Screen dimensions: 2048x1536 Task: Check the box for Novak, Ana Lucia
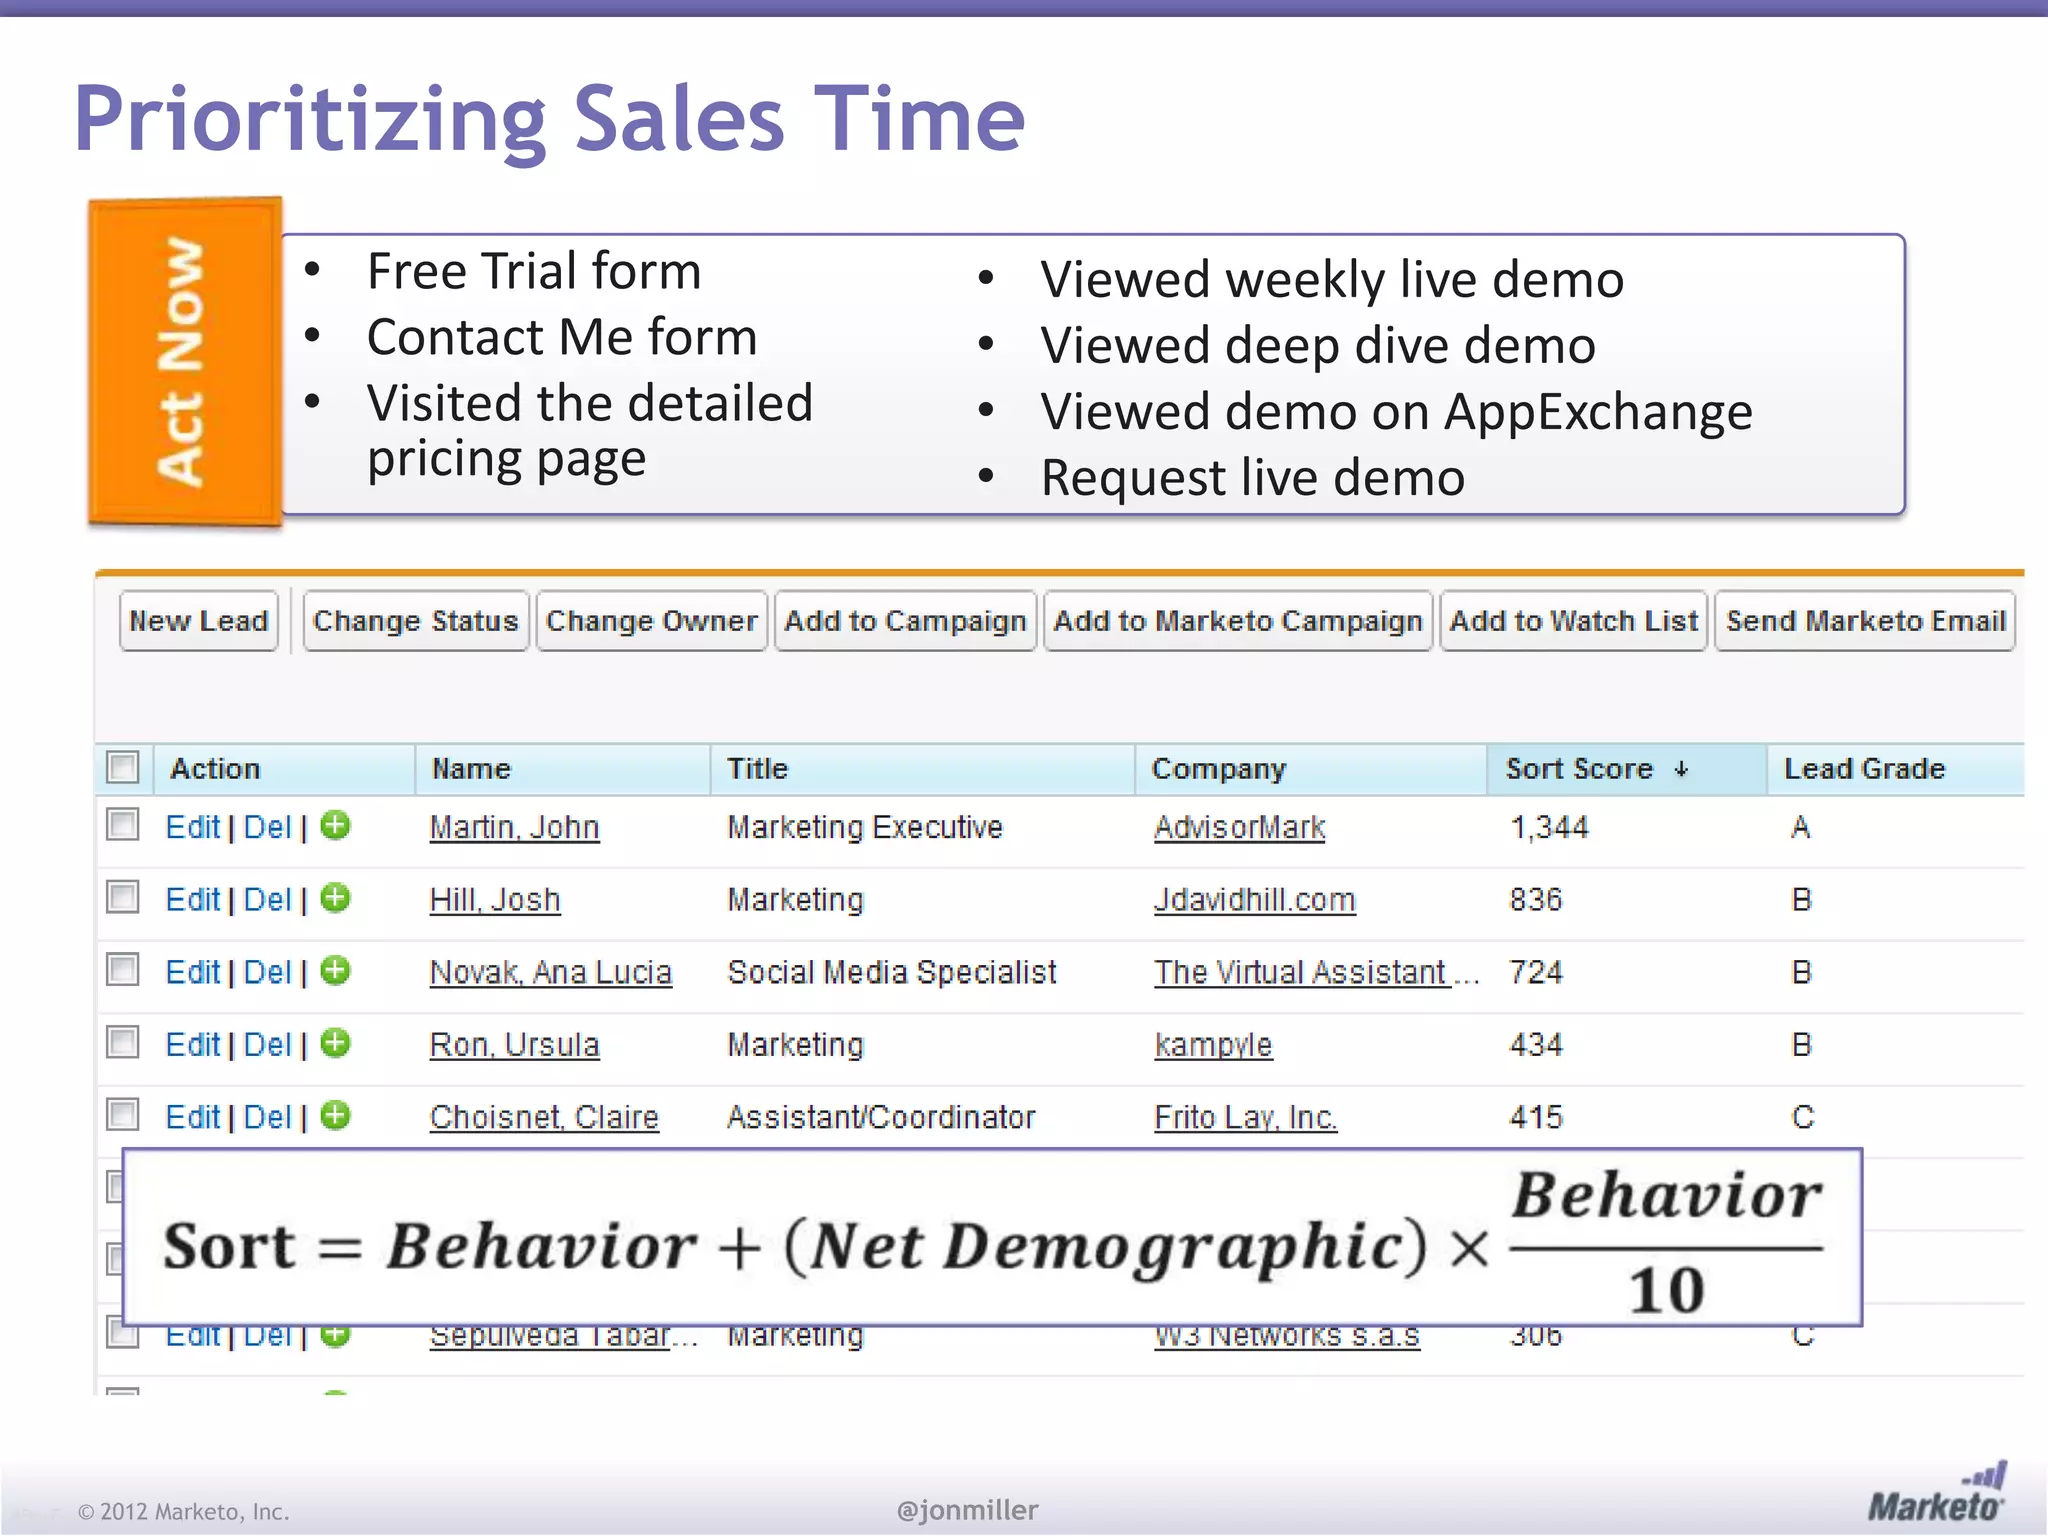click(123, 970)
